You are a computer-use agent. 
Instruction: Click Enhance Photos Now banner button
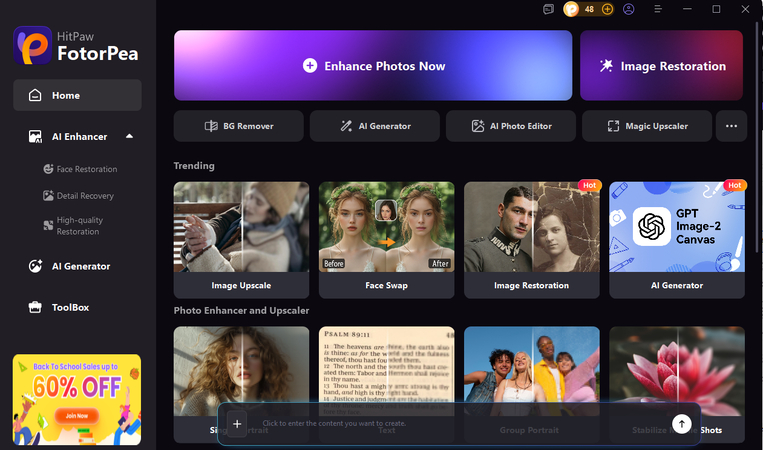[x=373, y=66]
